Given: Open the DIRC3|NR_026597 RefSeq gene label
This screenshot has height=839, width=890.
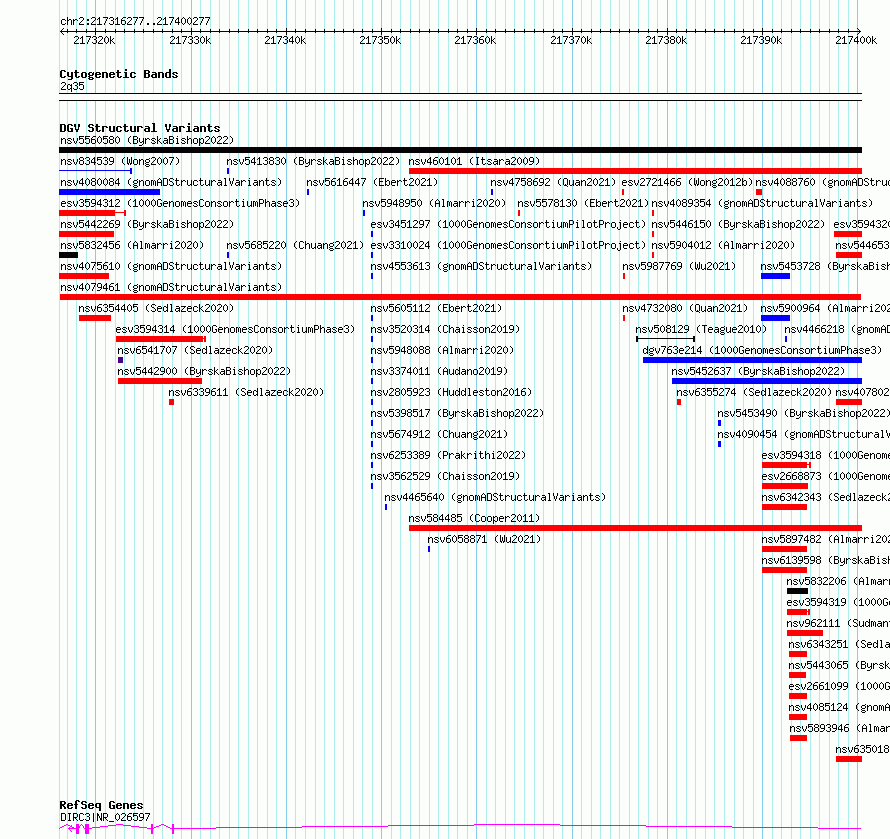Looking at the screenshot, I should click(105, 817).
